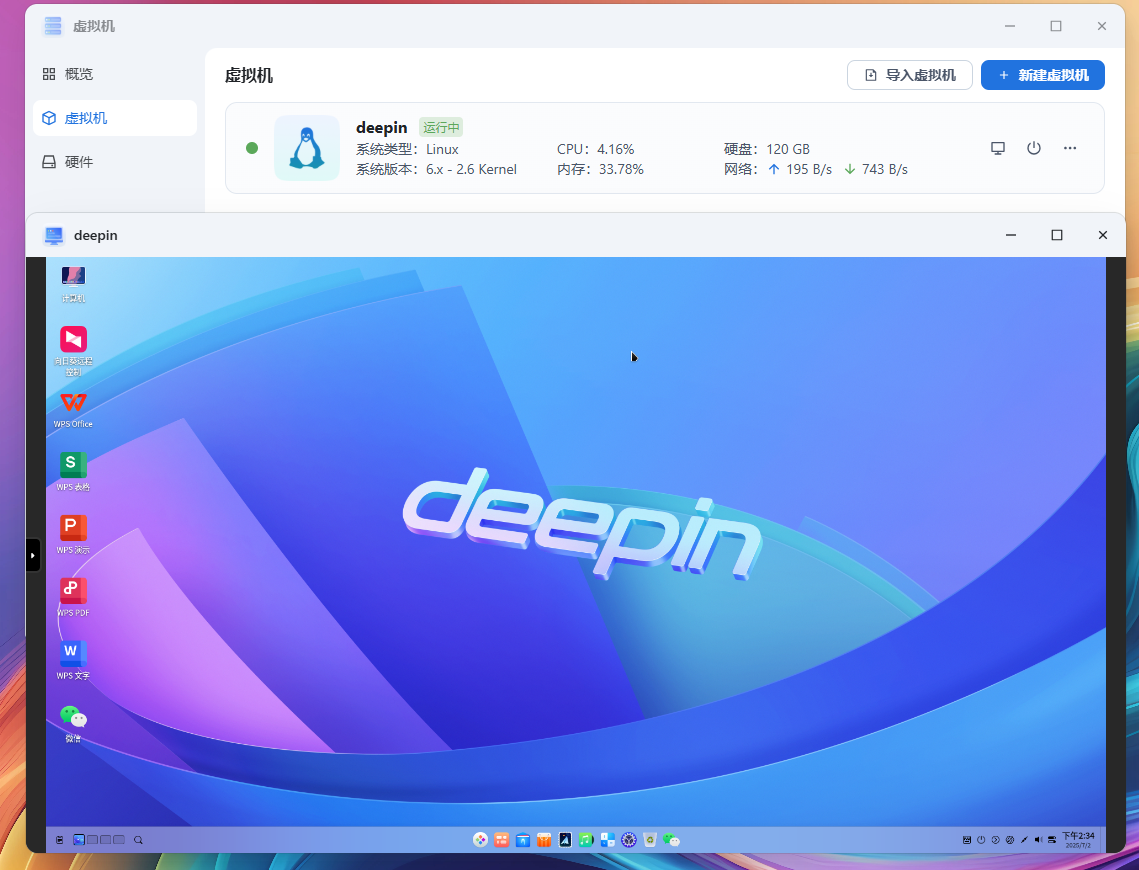
Task: Open WPS 演示 presentation desktop icon
Action: point(73,529)
